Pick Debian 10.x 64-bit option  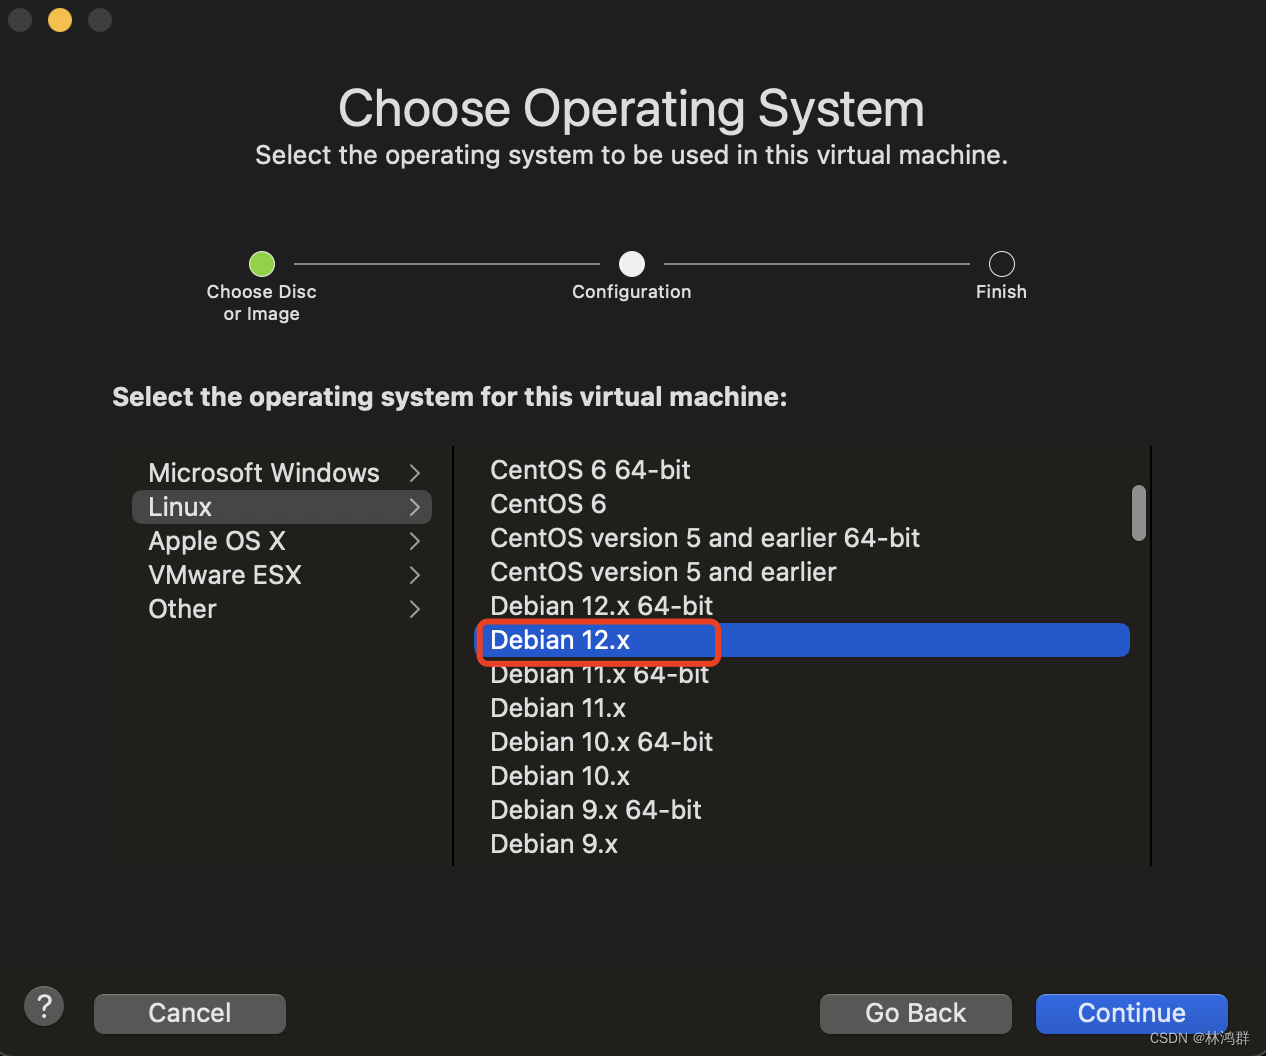tap(602, 742)
